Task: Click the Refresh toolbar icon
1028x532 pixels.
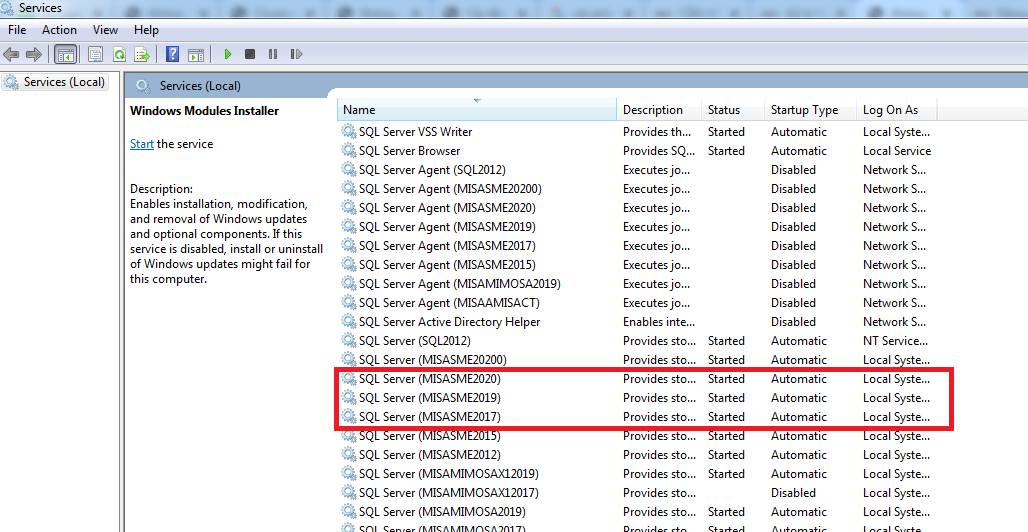Action: pos(119,54)
